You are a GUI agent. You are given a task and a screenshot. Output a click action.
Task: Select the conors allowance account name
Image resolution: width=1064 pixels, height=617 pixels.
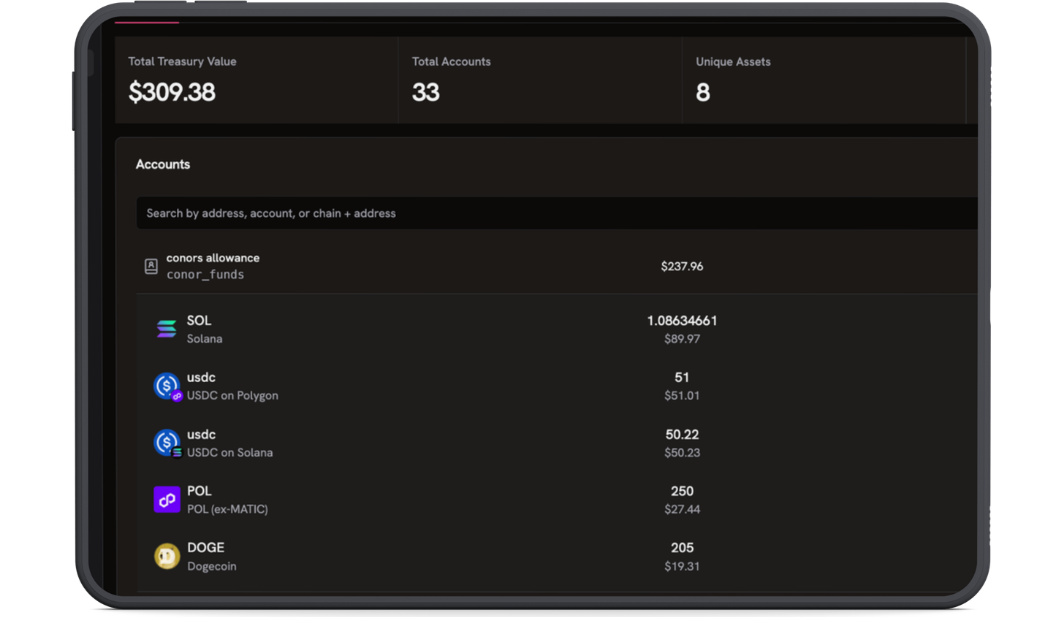(213, 258)
